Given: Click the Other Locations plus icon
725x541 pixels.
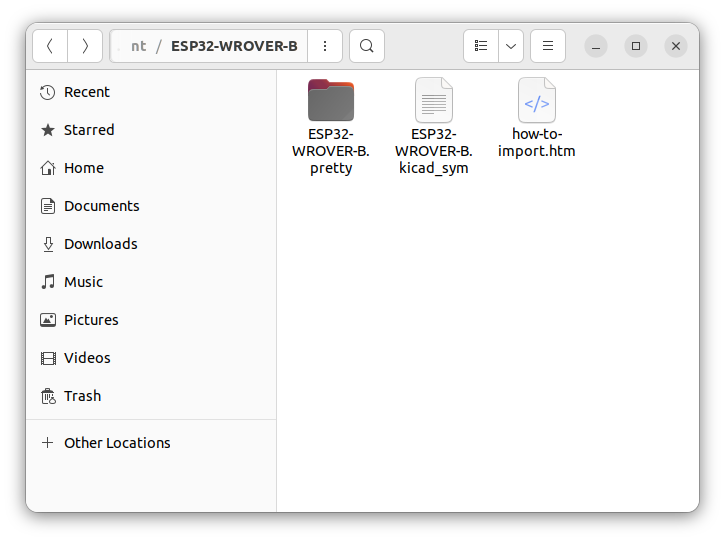Looking at the screenshot, I should click(x=47, y=443).
